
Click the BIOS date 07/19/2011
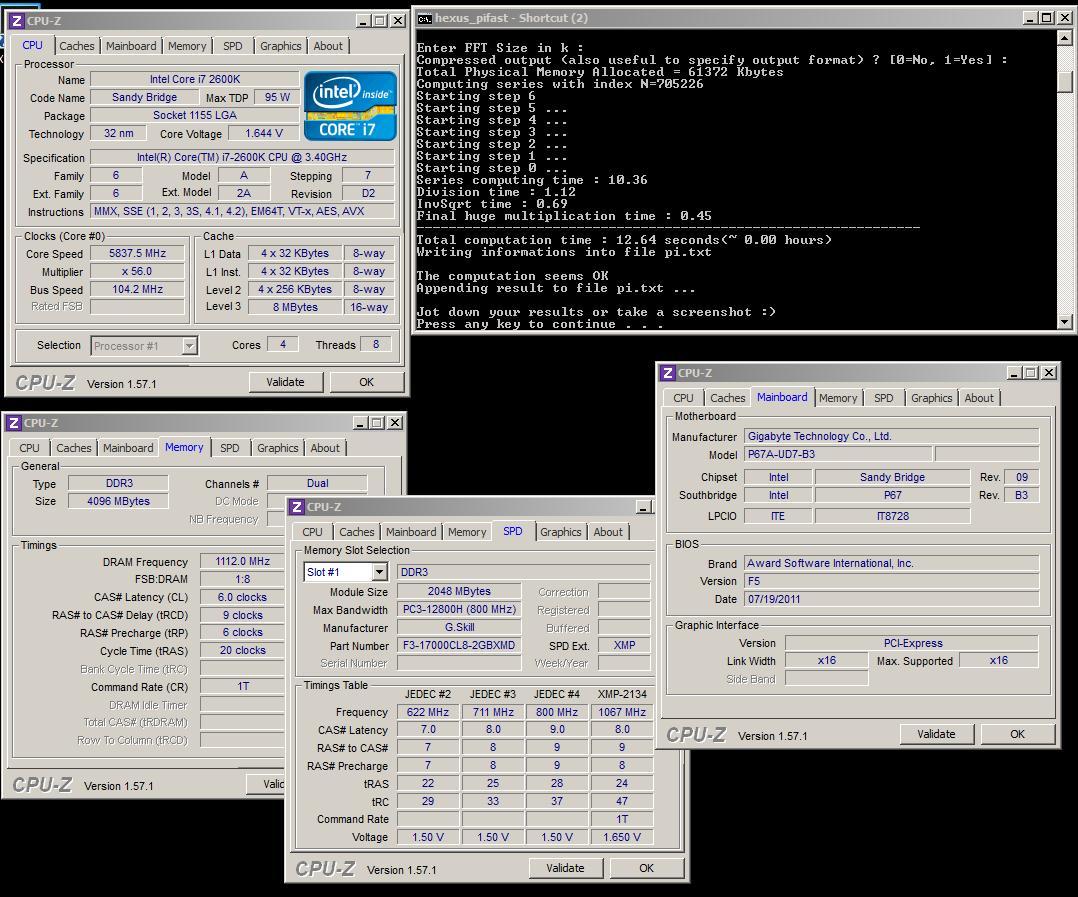891,599
